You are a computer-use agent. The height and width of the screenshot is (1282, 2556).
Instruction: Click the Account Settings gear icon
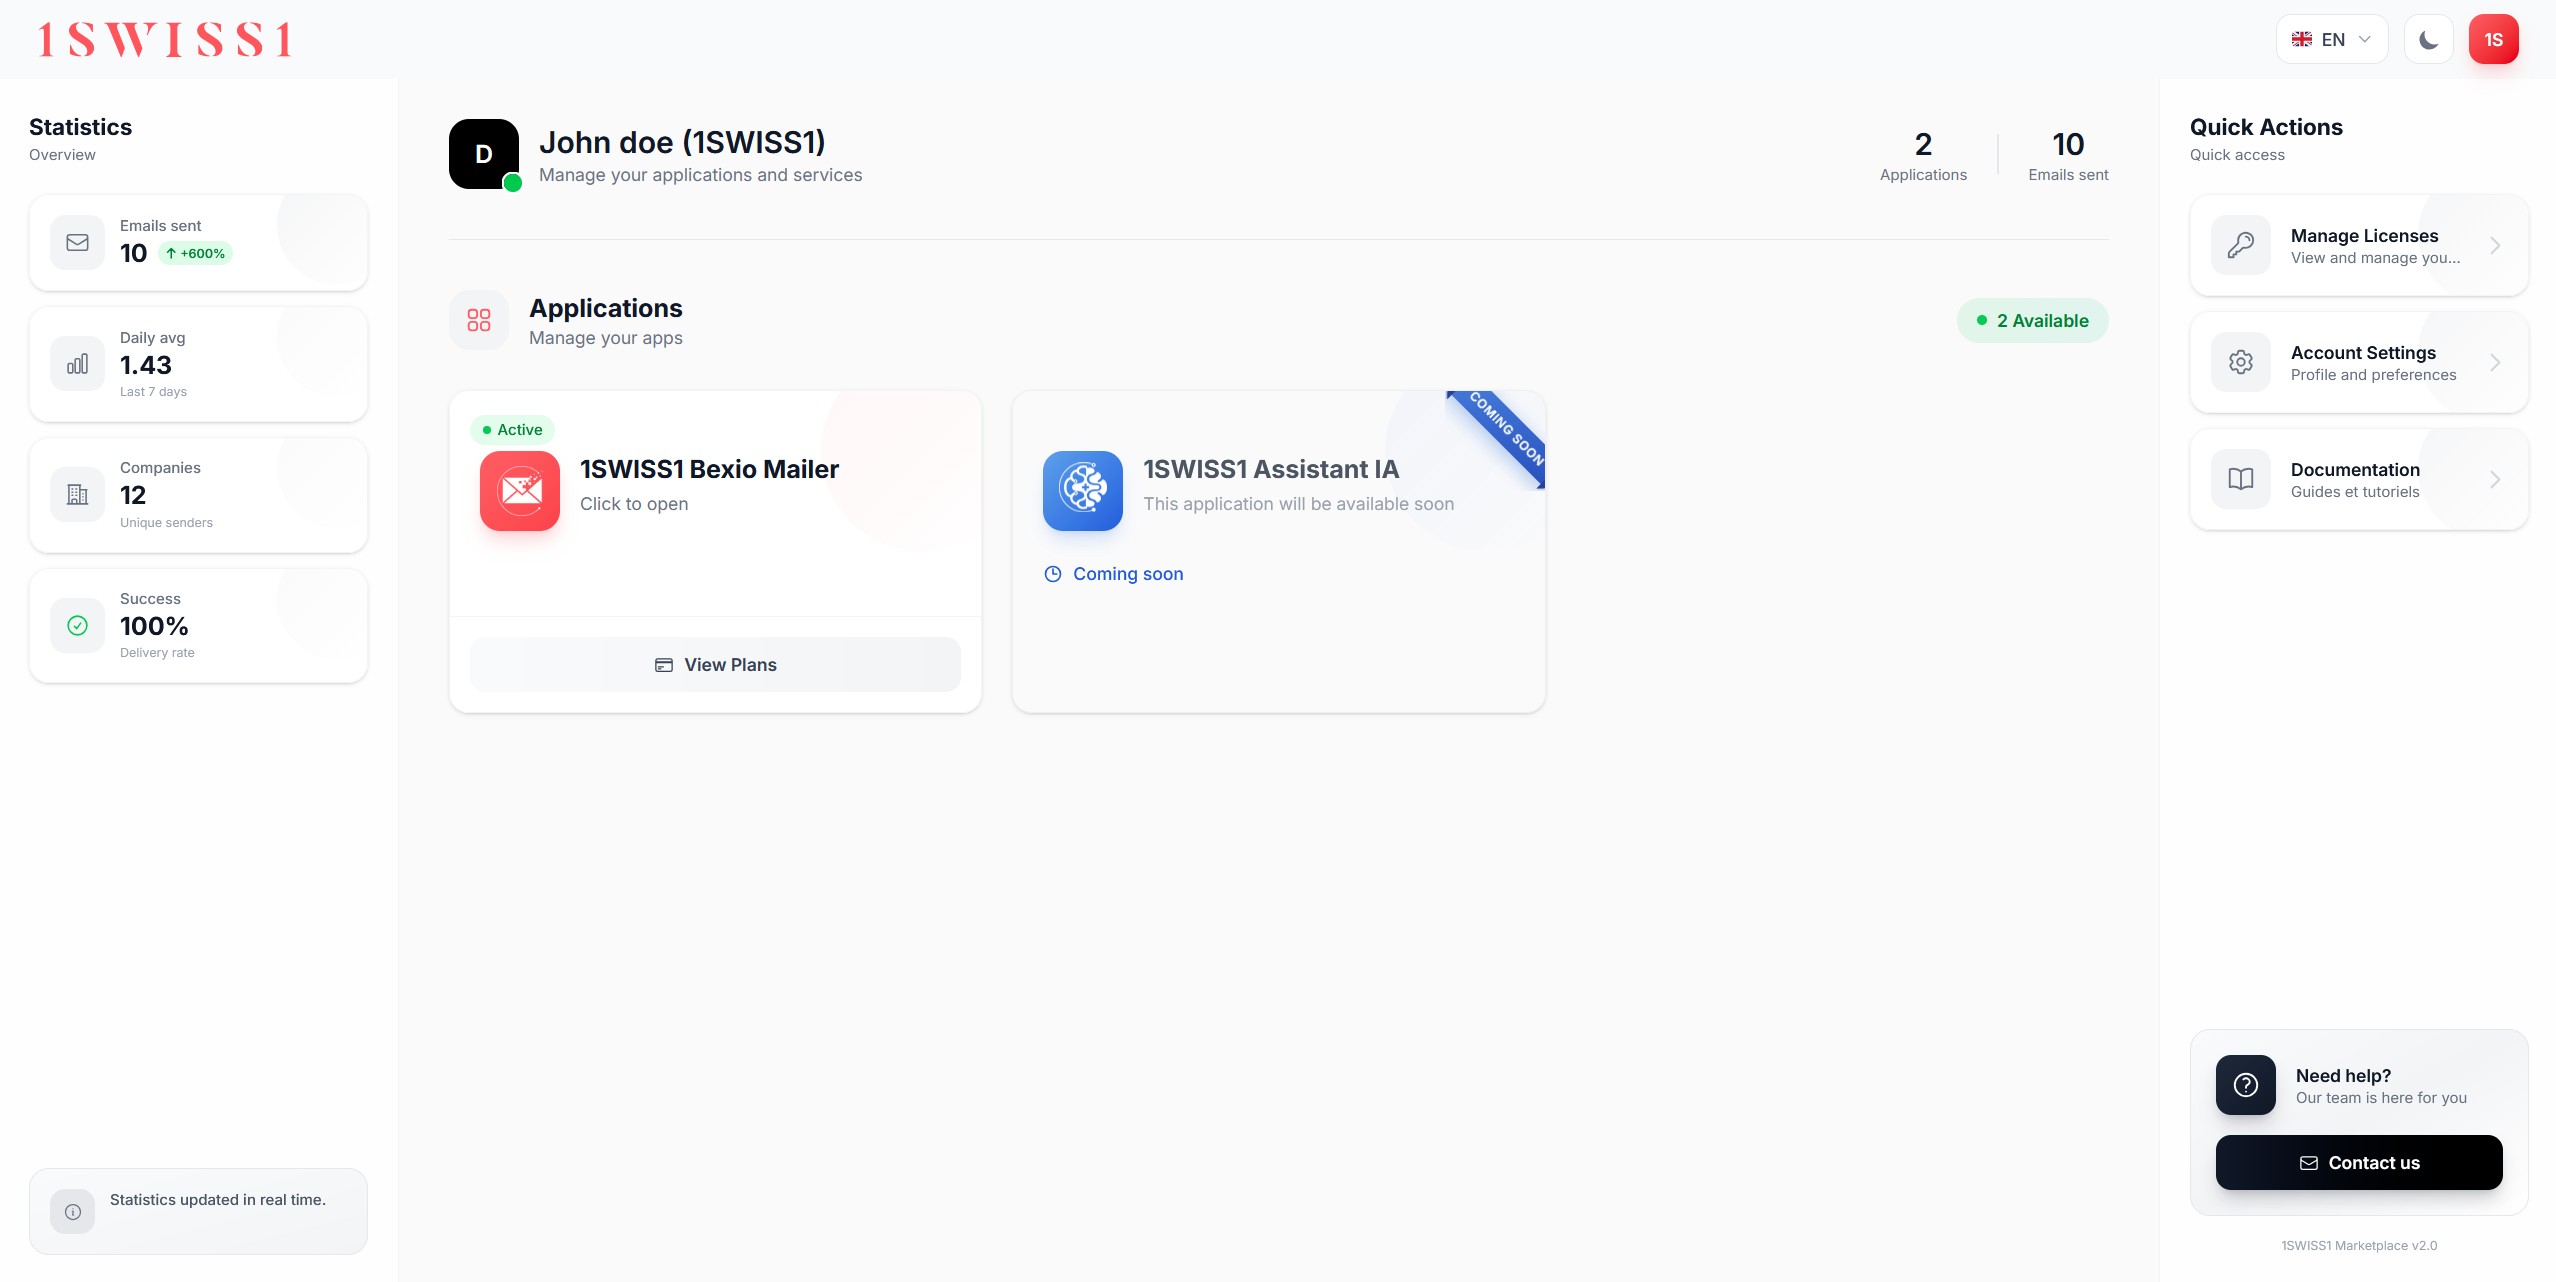click(2241, 362)
